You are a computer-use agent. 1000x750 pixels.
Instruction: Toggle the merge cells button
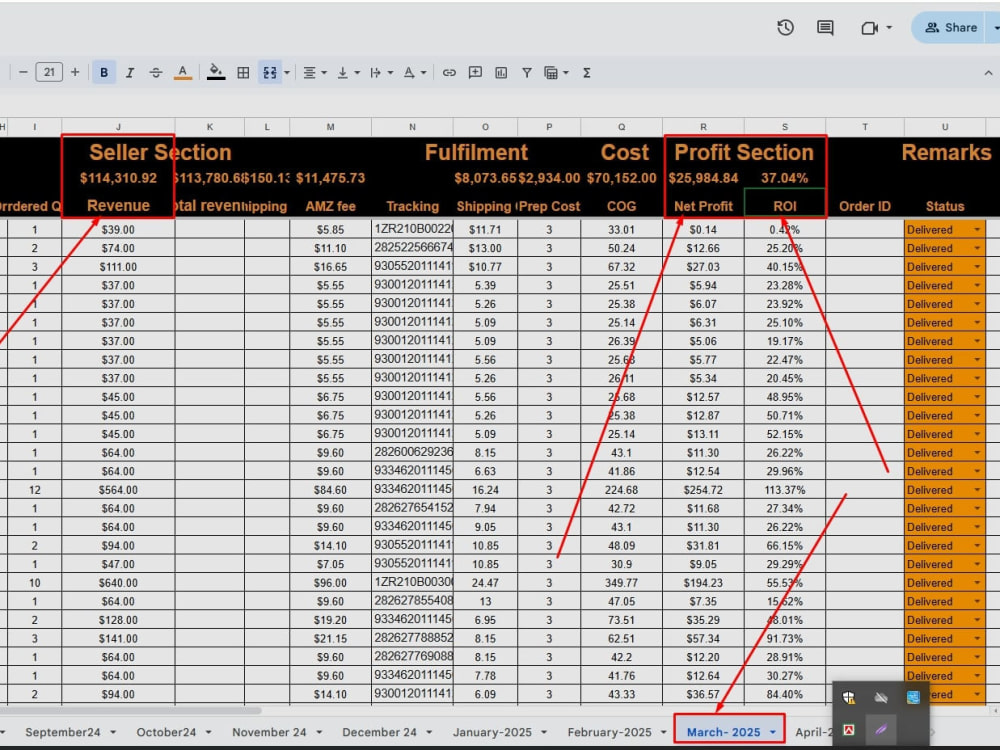point(270,73)
